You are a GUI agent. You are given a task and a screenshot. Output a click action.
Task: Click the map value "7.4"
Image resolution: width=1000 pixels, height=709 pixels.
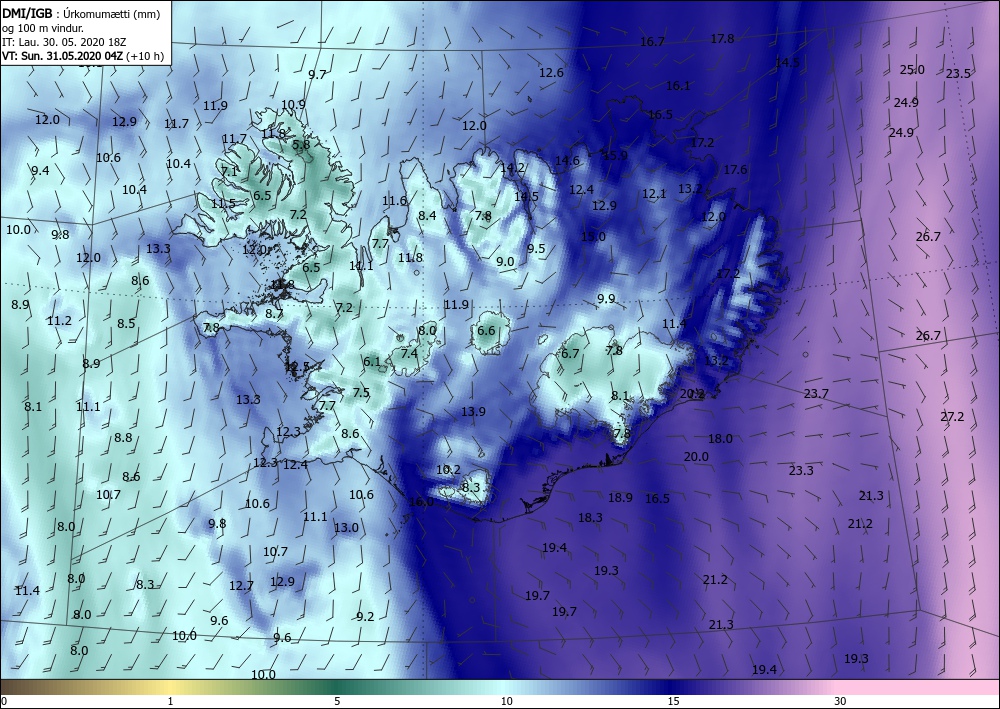pos(409,353)
